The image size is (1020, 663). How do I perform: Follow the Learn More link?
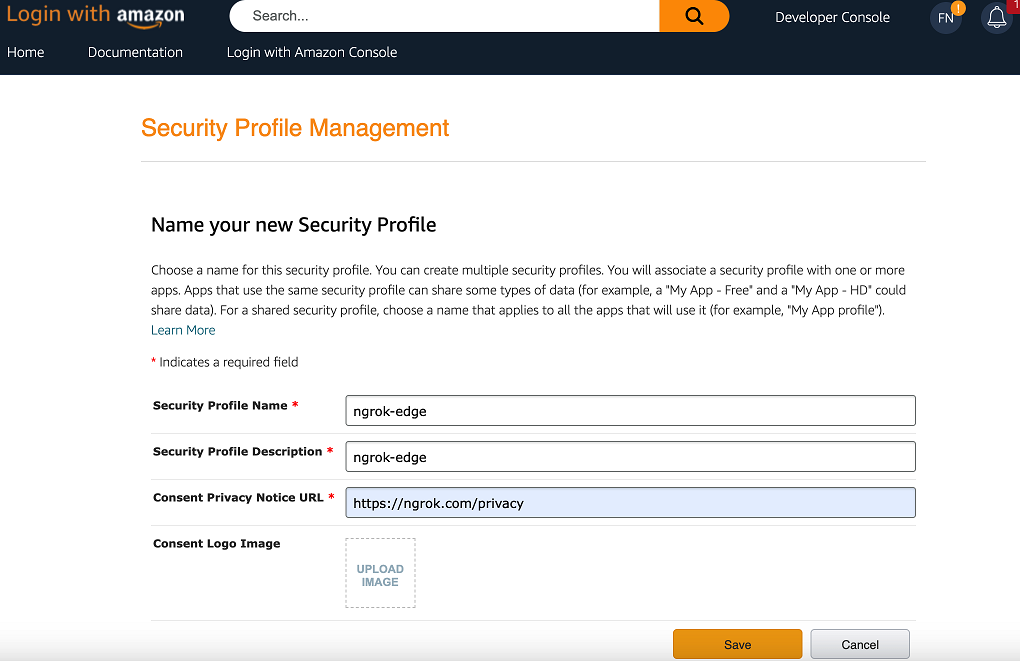[x=183, y=330]
